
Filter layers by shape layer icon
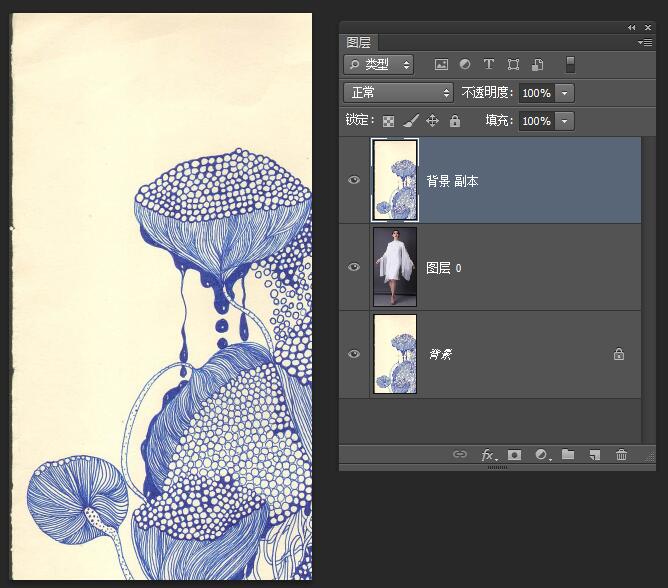coord(513,65)
